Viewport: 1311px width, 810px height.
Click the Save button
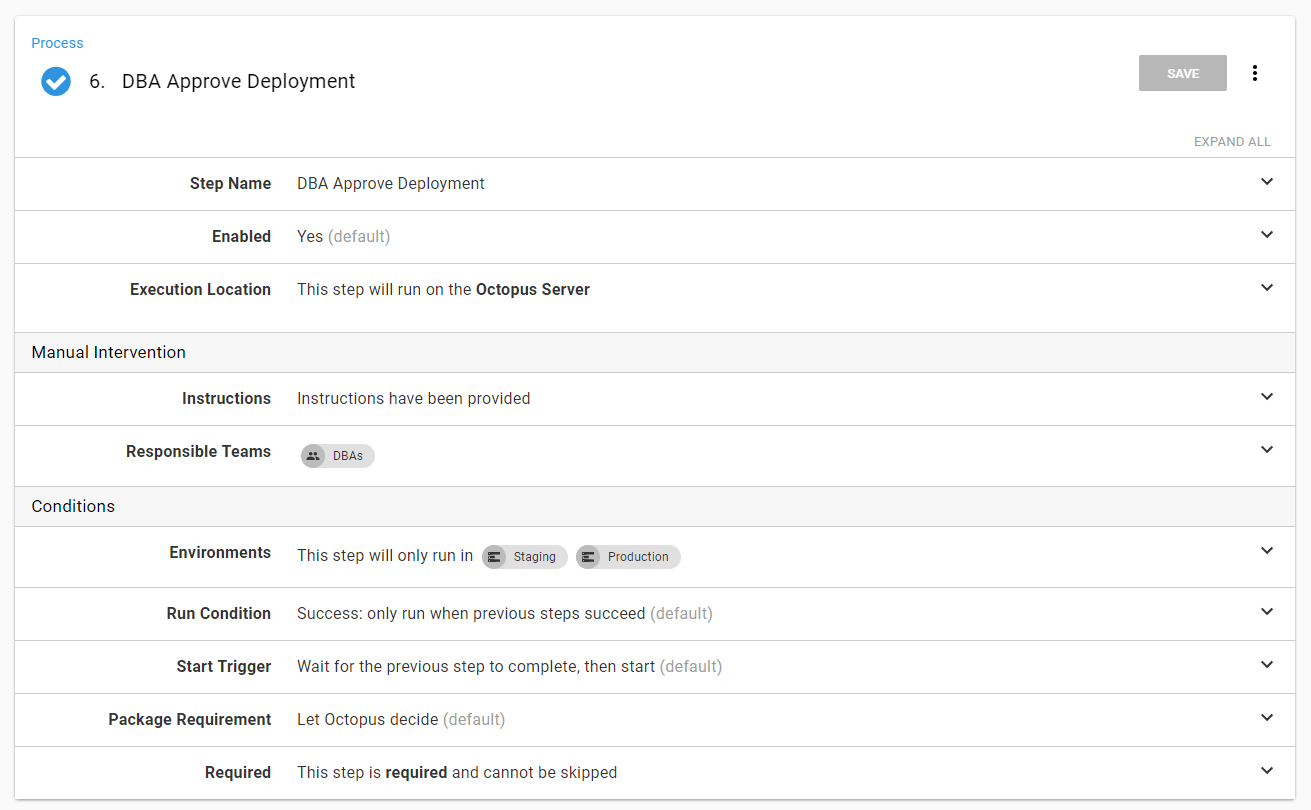[1183, 73]
